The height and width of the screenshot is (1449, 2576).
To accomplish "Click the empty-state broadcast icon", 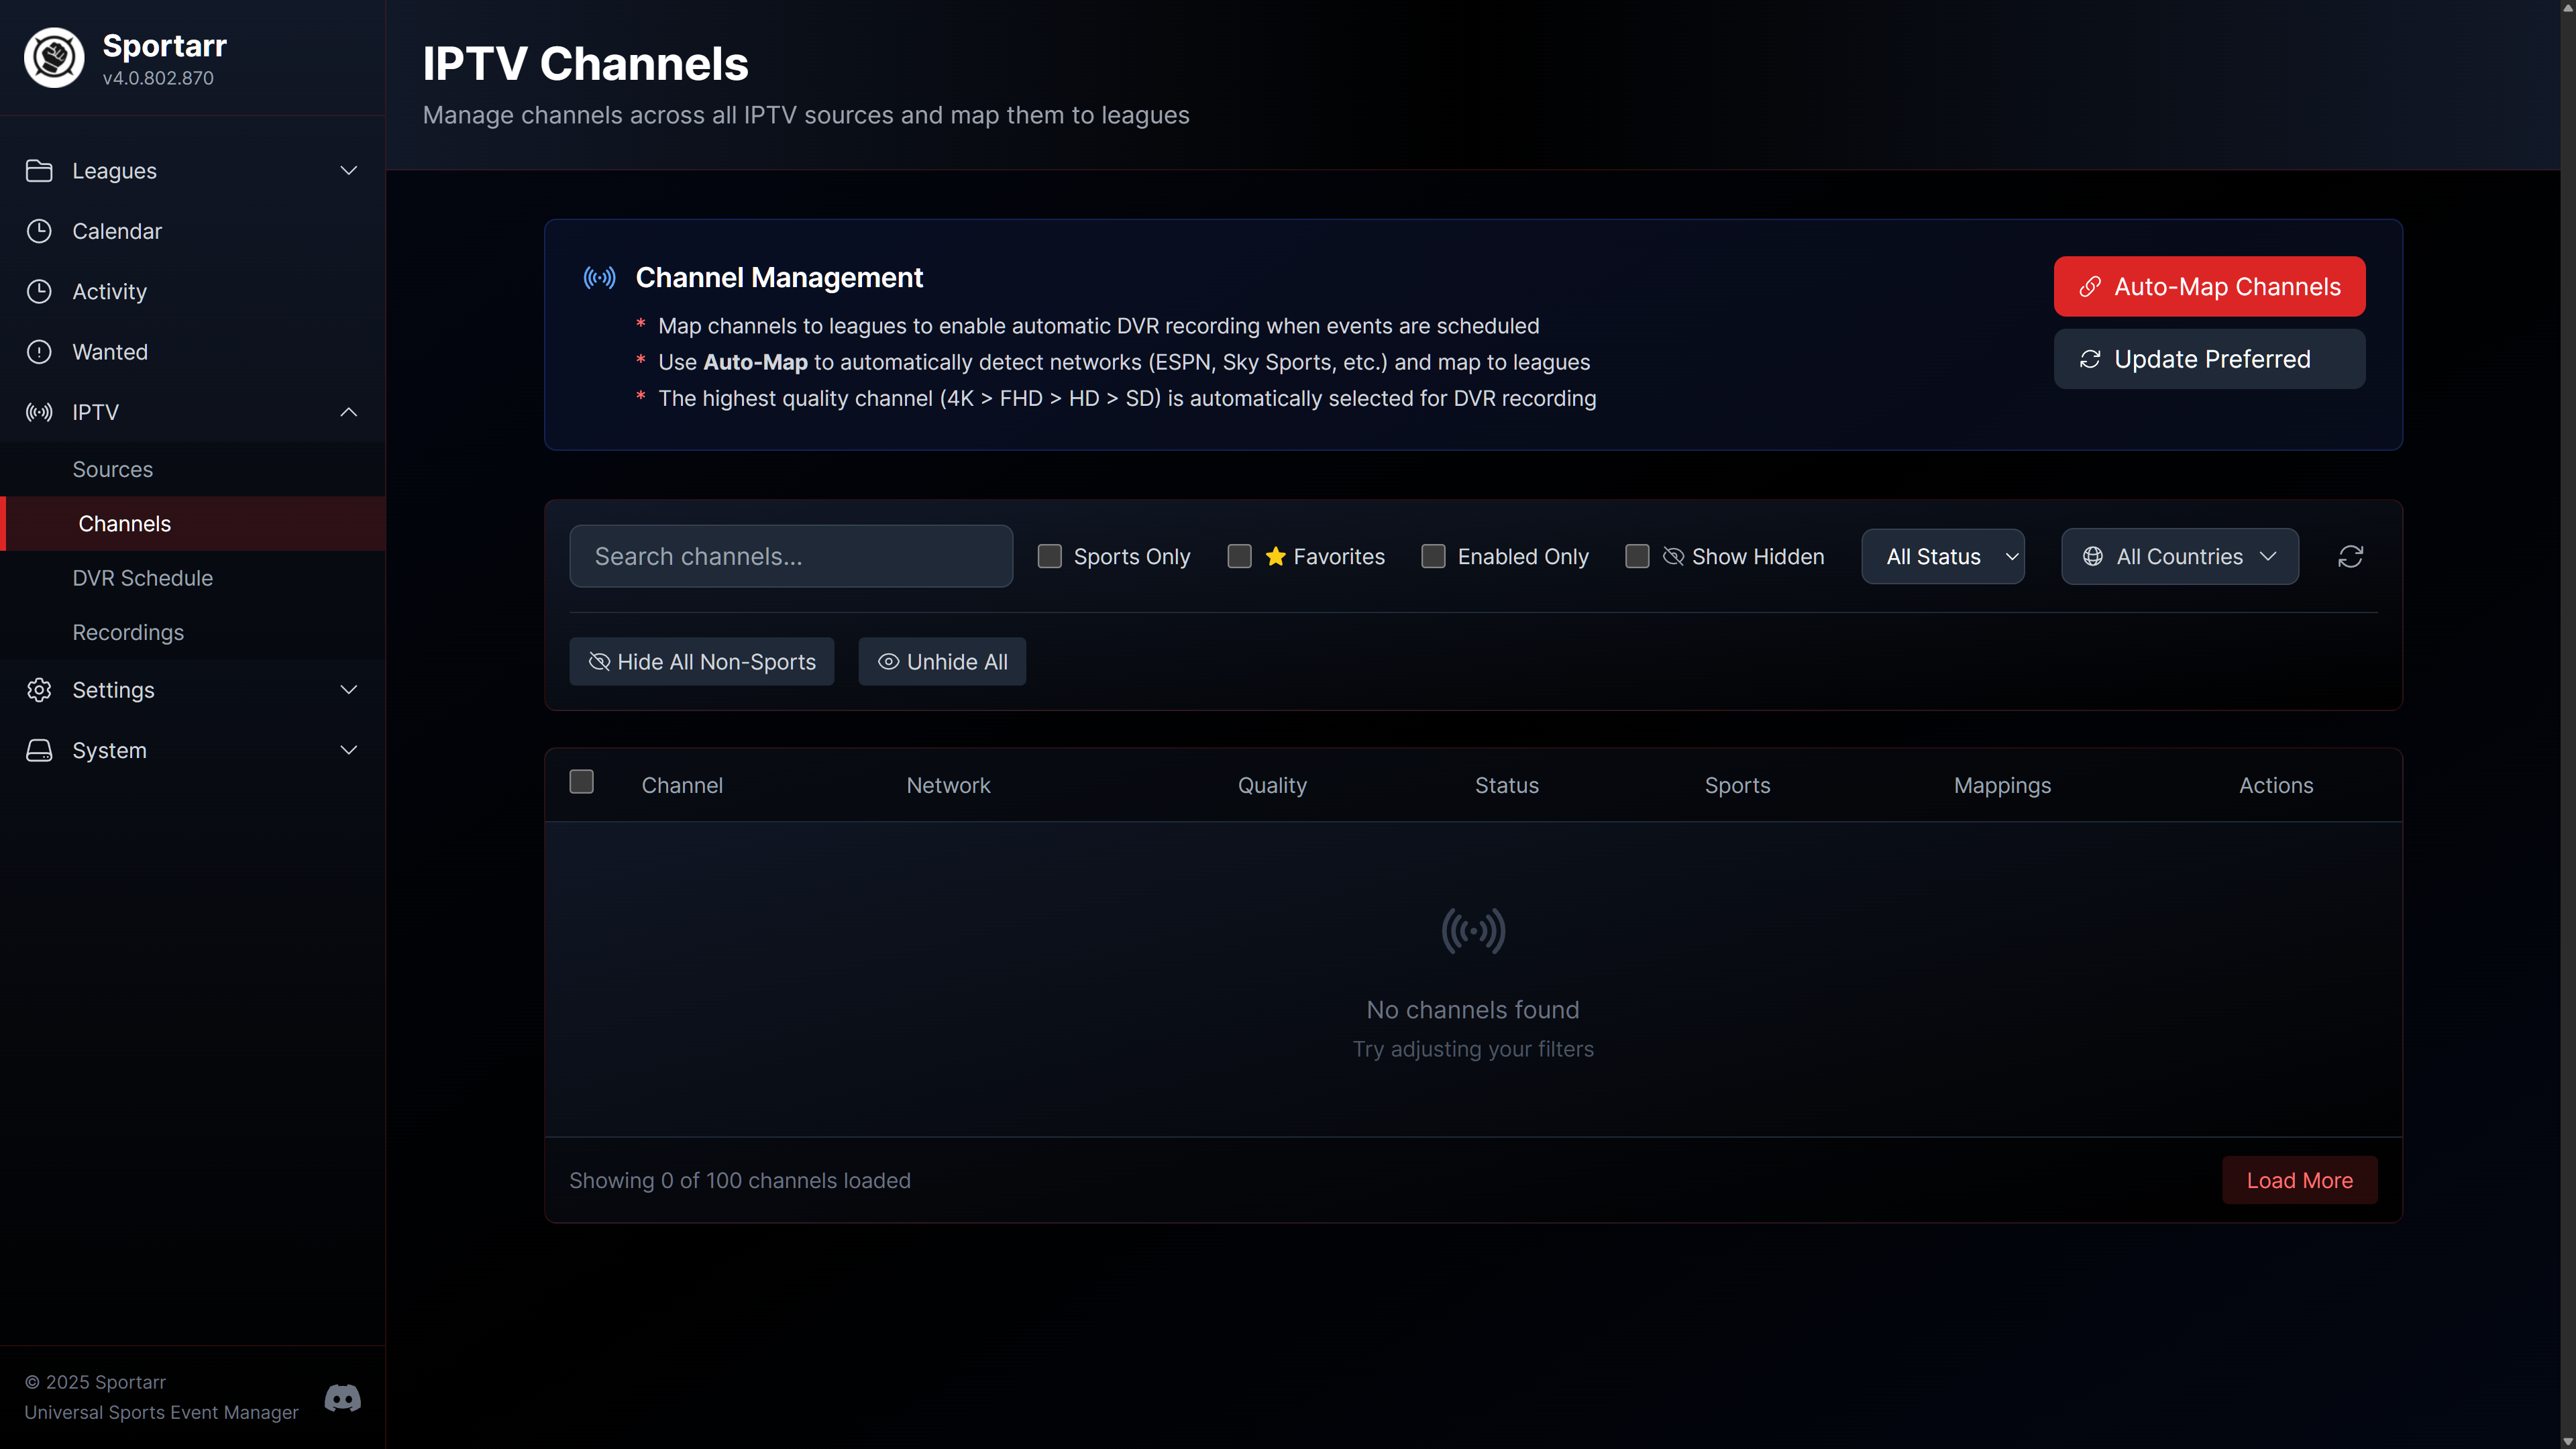I will (1473, 931).
